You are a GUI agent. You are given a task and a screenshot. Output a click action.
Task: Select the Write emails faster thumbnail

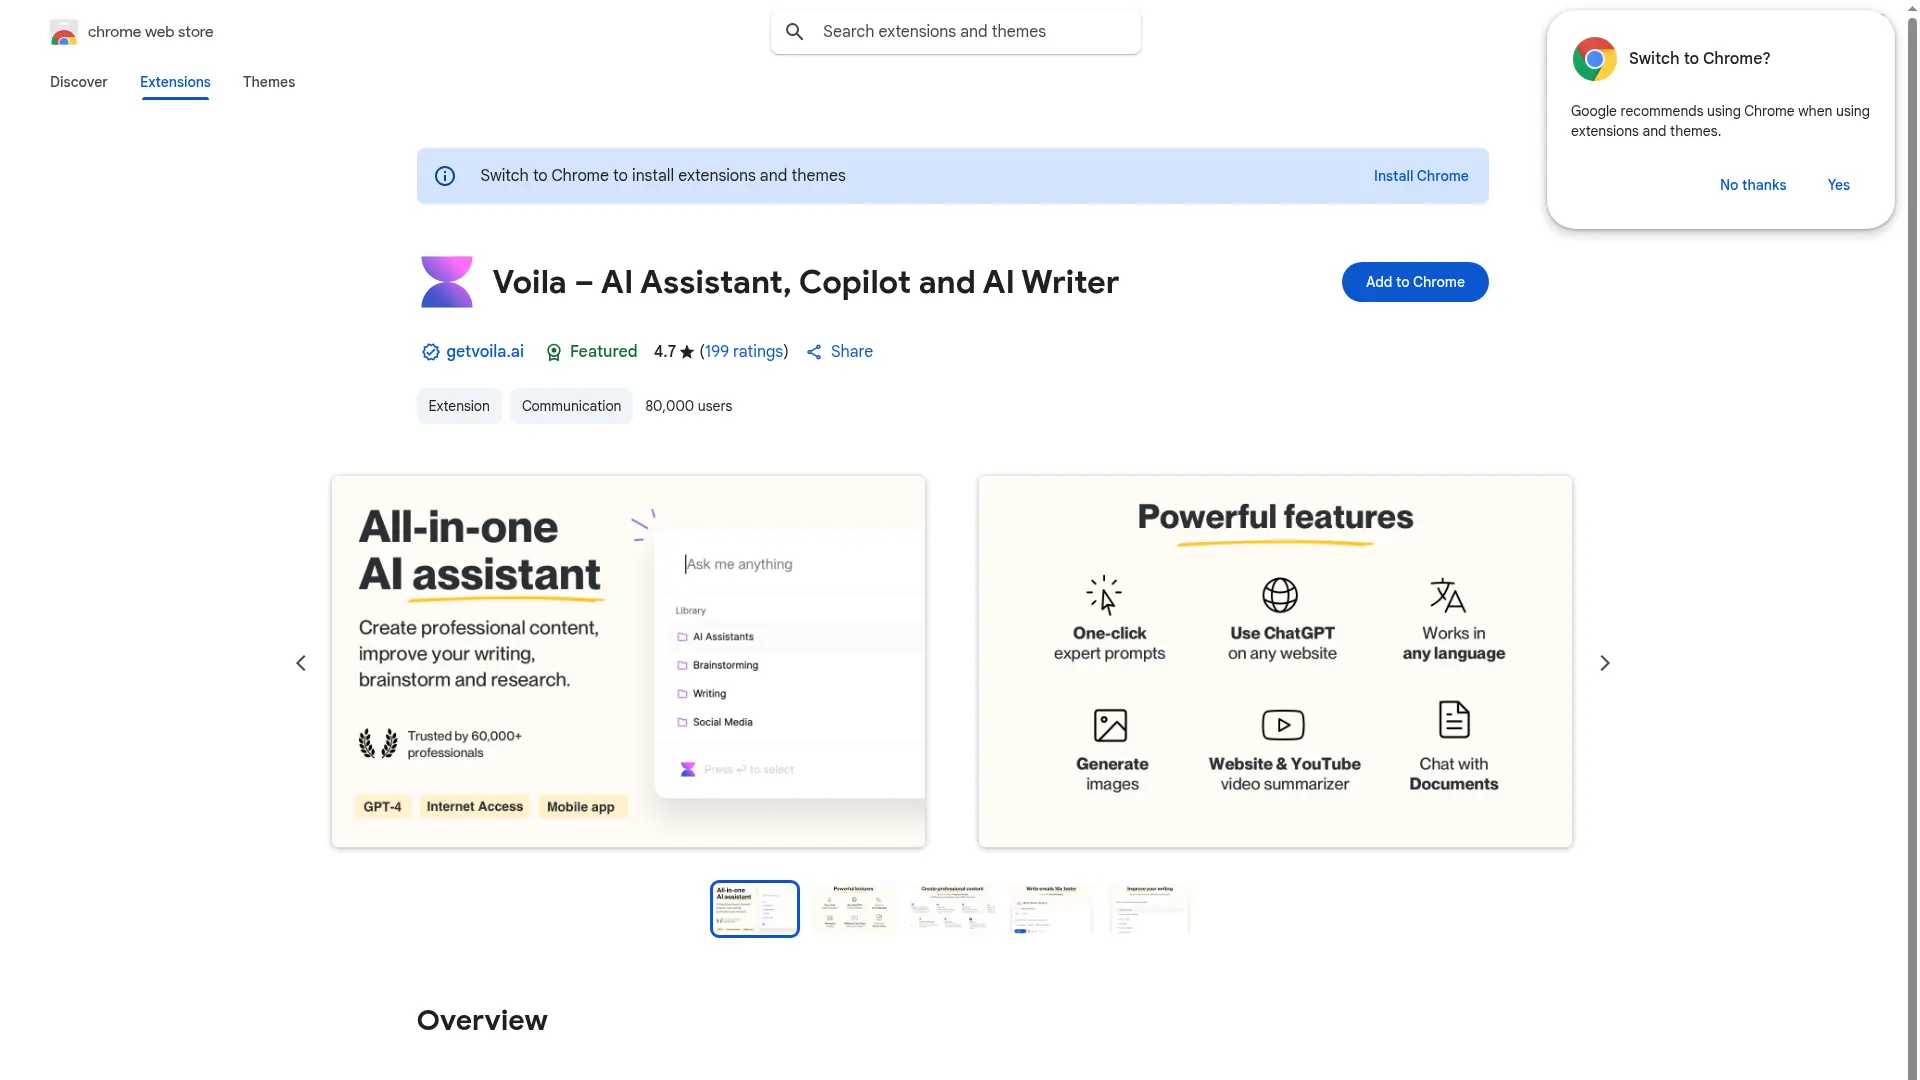(1051, 908)
